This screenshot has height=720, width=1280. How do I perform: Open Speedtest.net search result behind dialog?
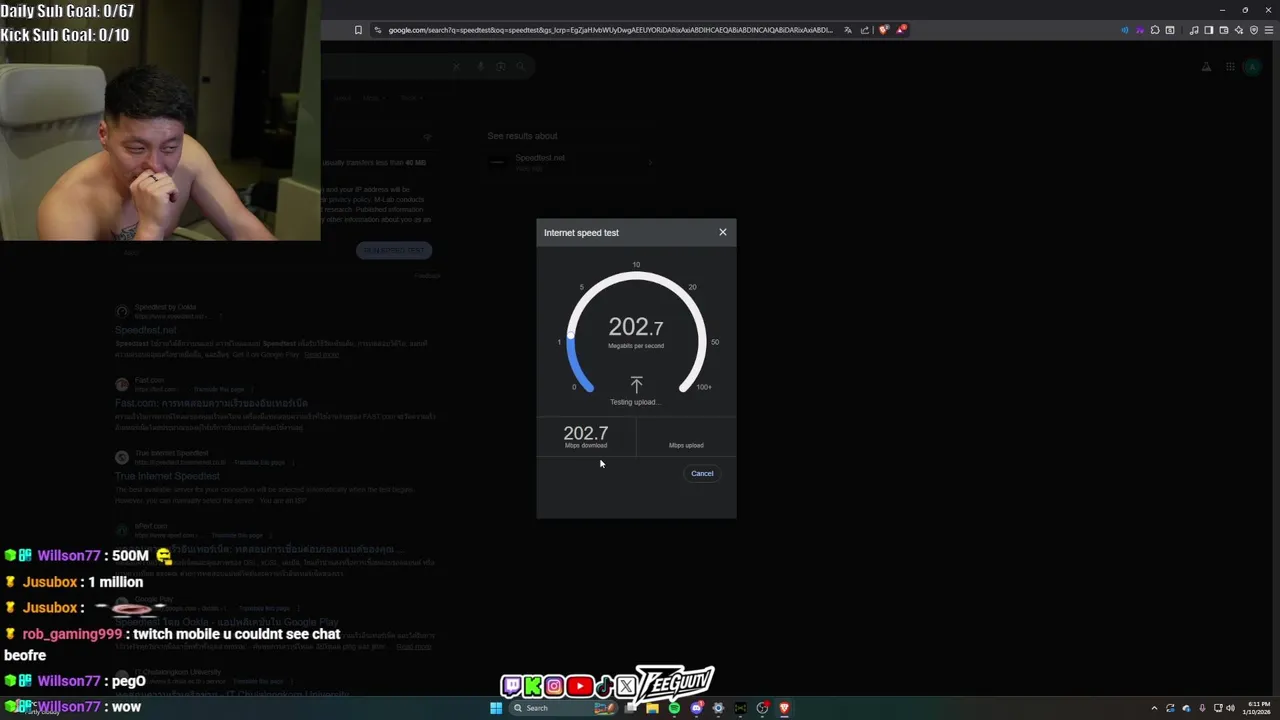145,330
